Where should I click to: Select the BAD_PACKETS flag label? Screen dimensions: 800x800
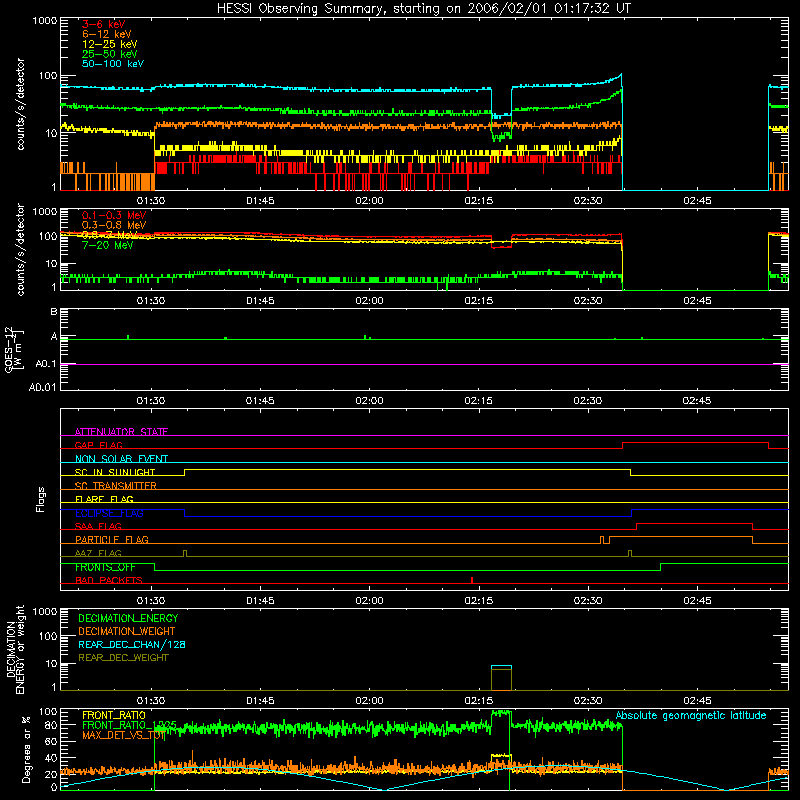[x=109, y=580]
